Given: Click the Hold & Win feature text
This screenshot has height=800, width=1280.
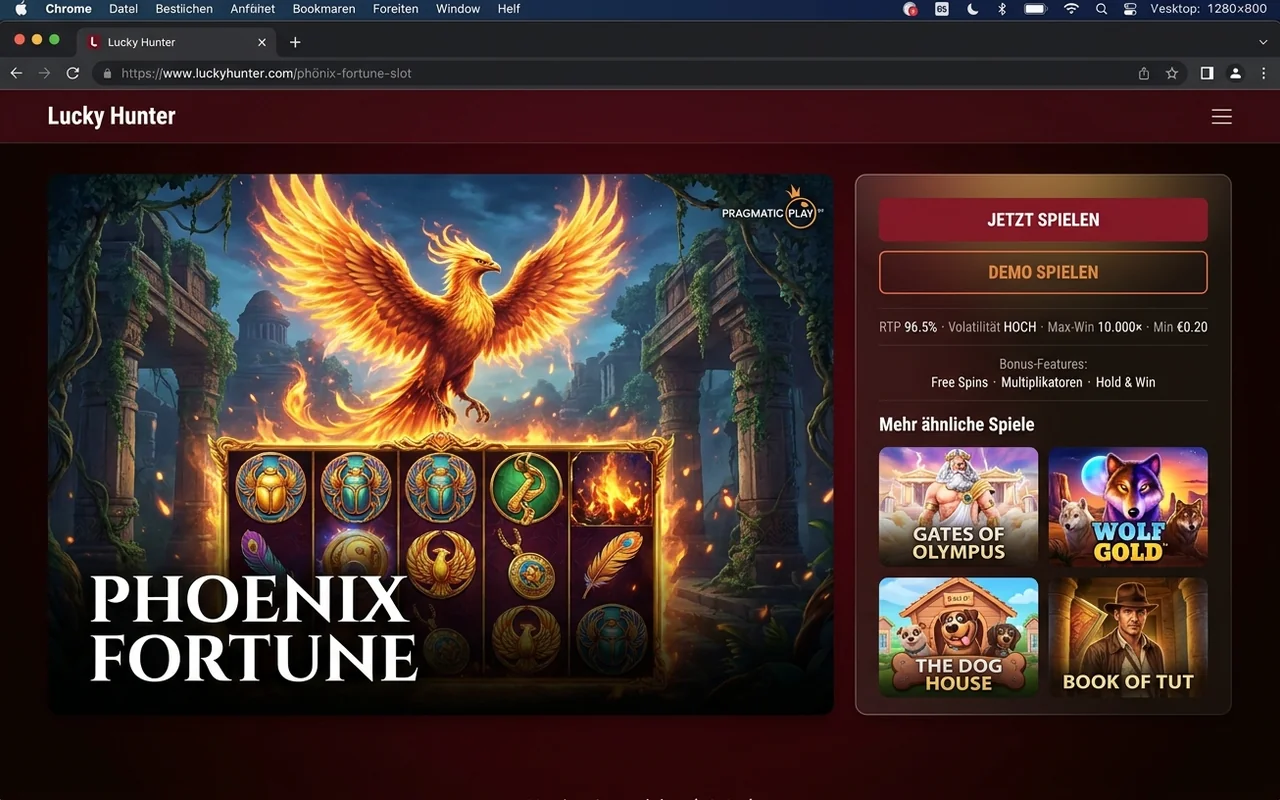Looking at the screenshot, I should pyautogui.click(x=1125, y=382).
